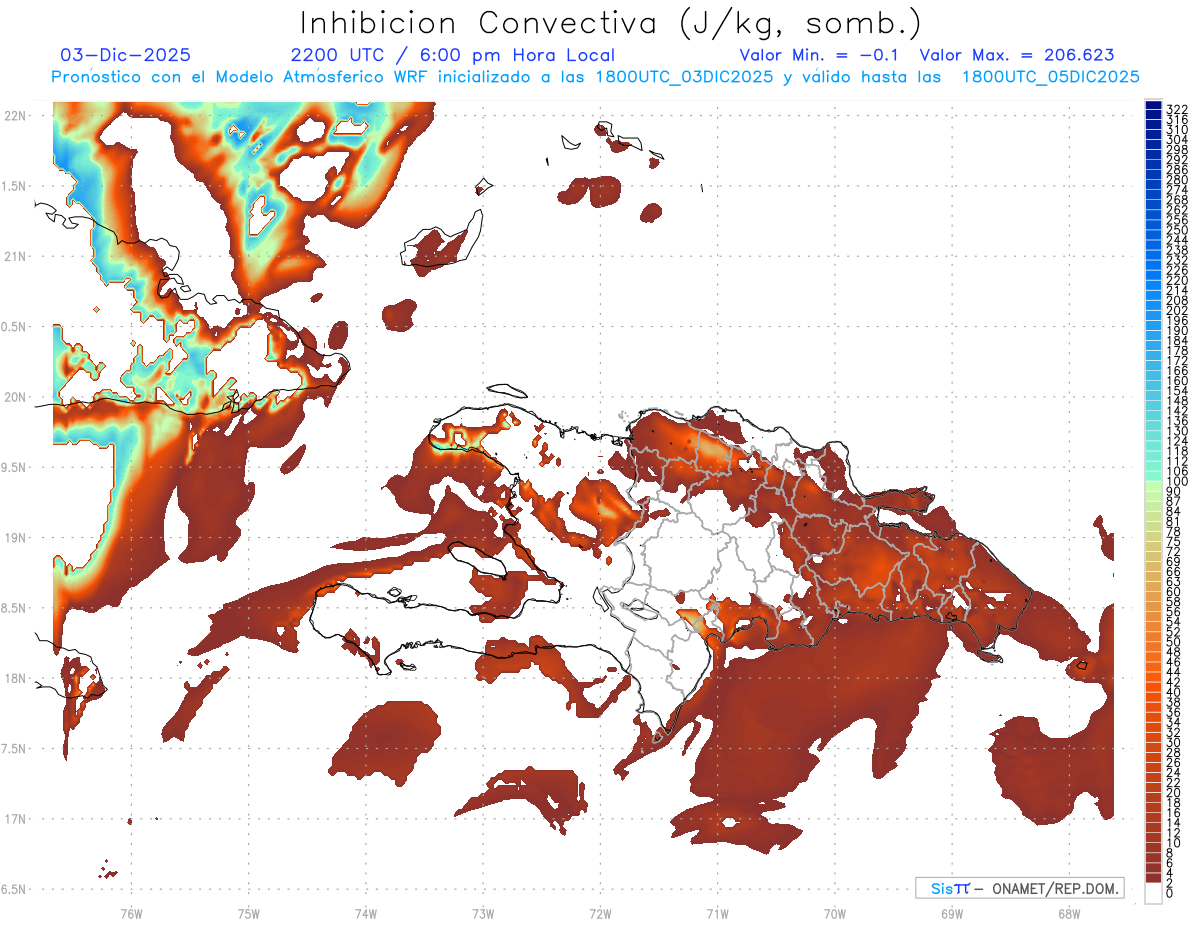This screenshot has height=927, width=1200.
Task: Click the title "Inhibicion Convectiva (J/kg, somb.)"
Action: coord(610,24)
